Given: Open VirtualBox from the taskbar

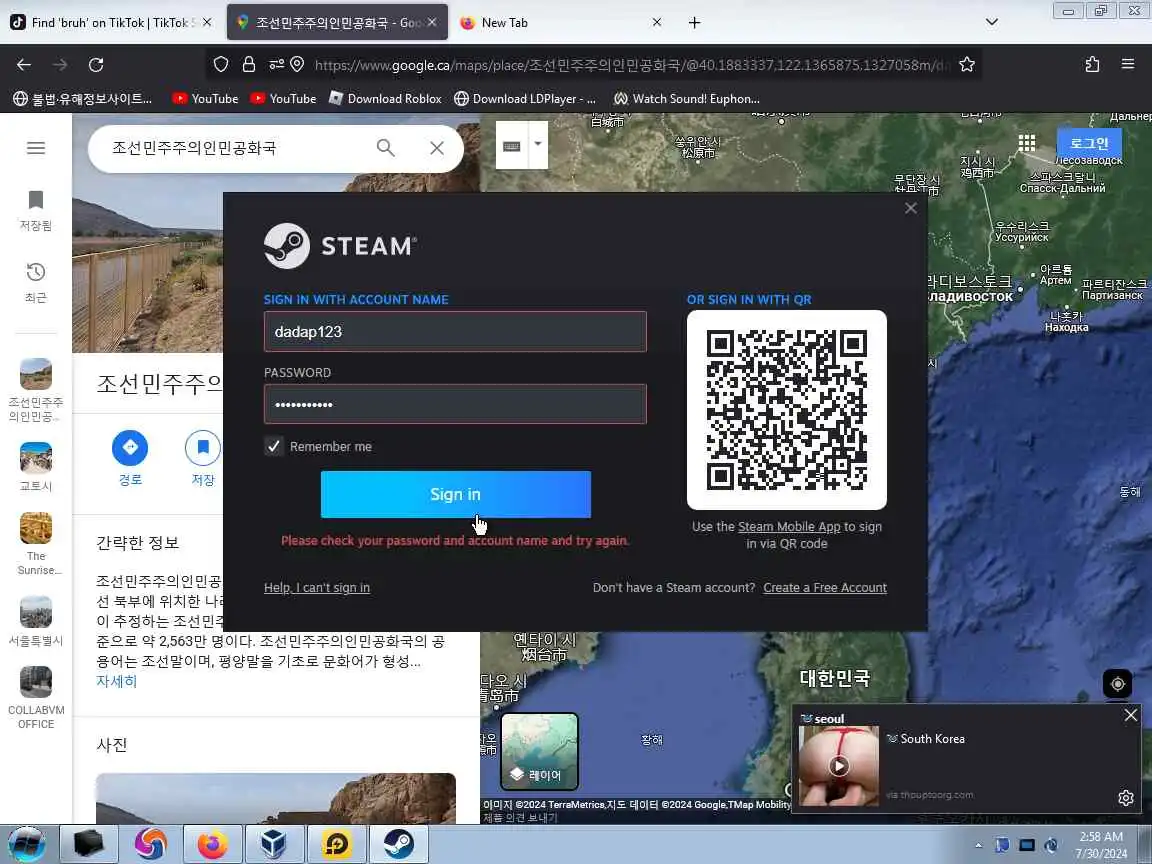Looking at the screenshot, I should (x=273, y=844).
